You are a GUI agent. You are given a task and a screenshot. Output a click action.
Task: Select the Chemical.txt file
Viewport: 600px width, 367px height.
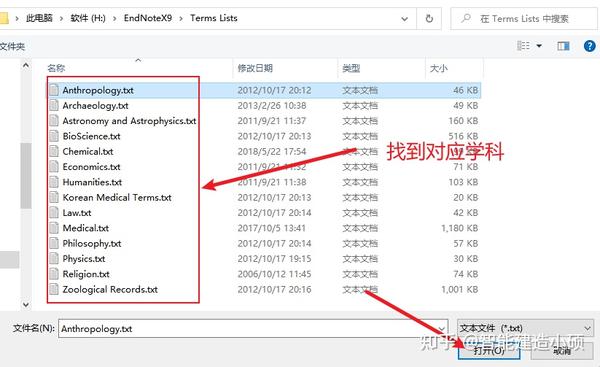click(x=88, y=152)
